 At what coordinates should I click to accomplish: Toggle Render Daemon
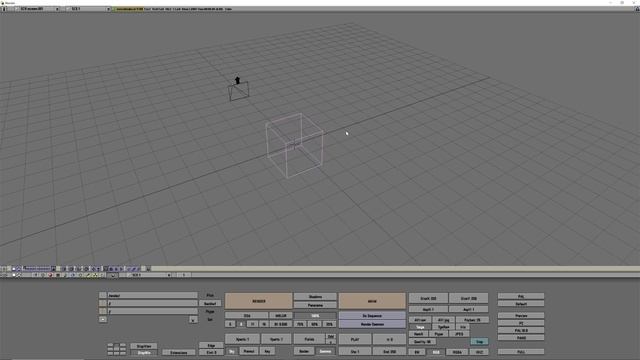(x=372, y=324)
